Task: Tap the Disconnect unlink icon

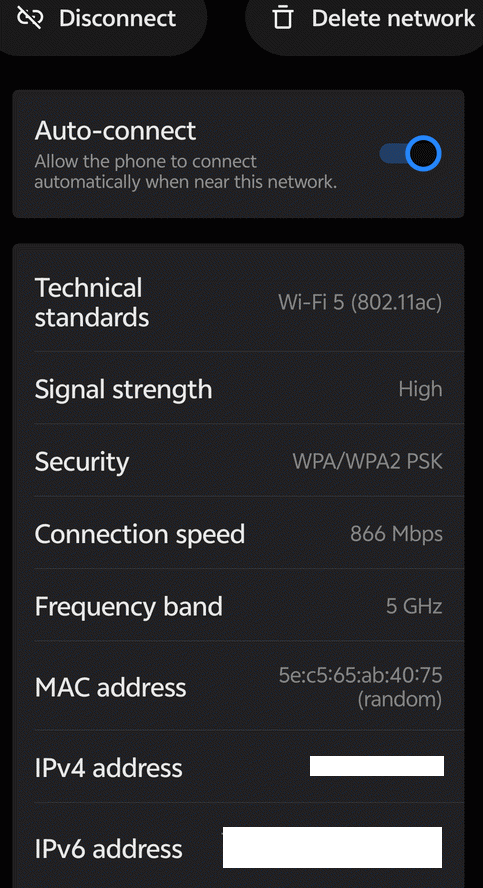Action: [x=31, y=18]
